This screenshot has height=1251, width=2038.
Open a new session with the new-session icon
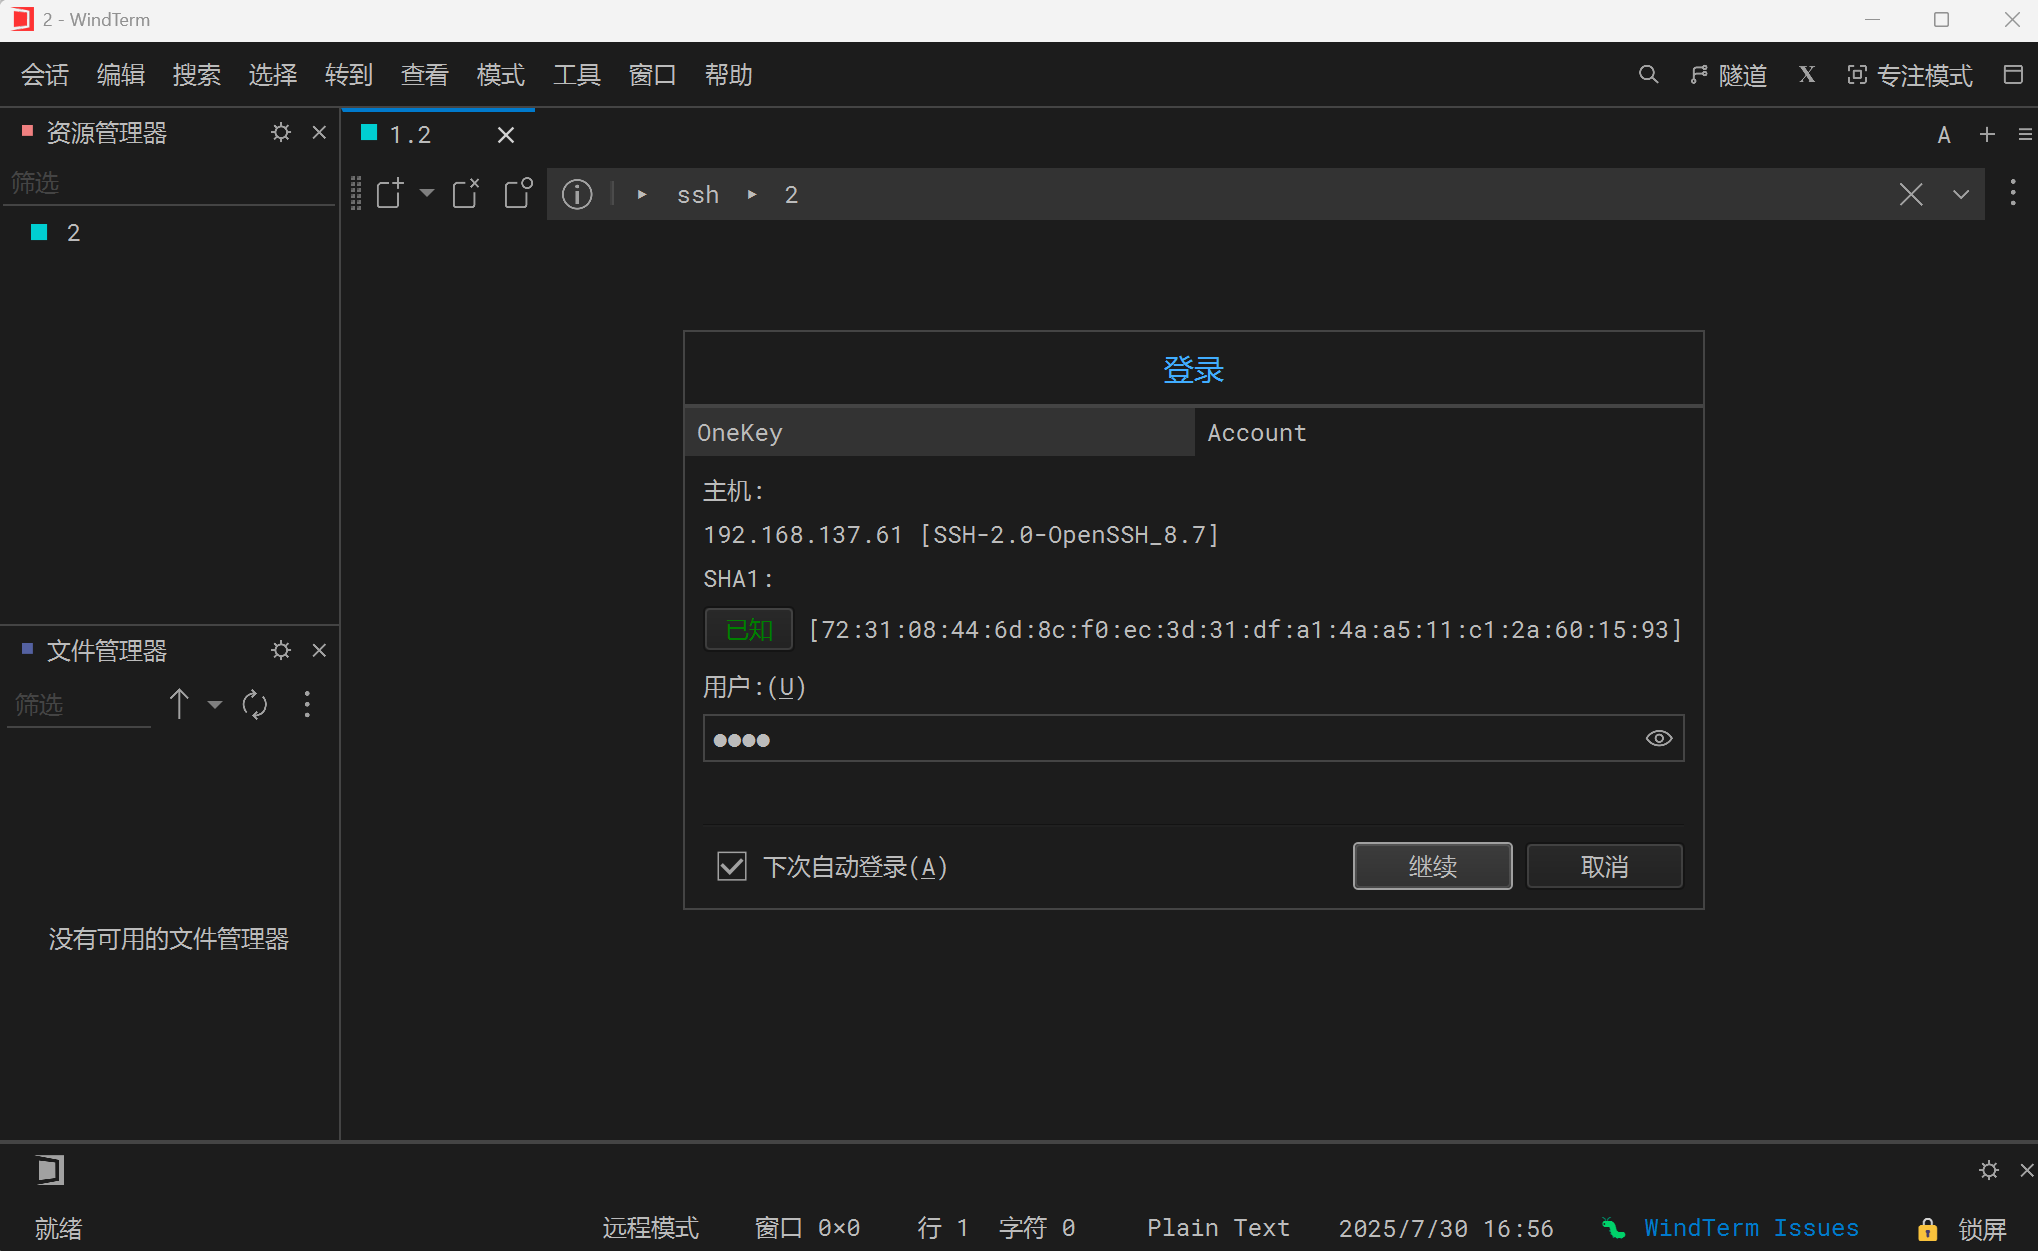tap(390, 193)
